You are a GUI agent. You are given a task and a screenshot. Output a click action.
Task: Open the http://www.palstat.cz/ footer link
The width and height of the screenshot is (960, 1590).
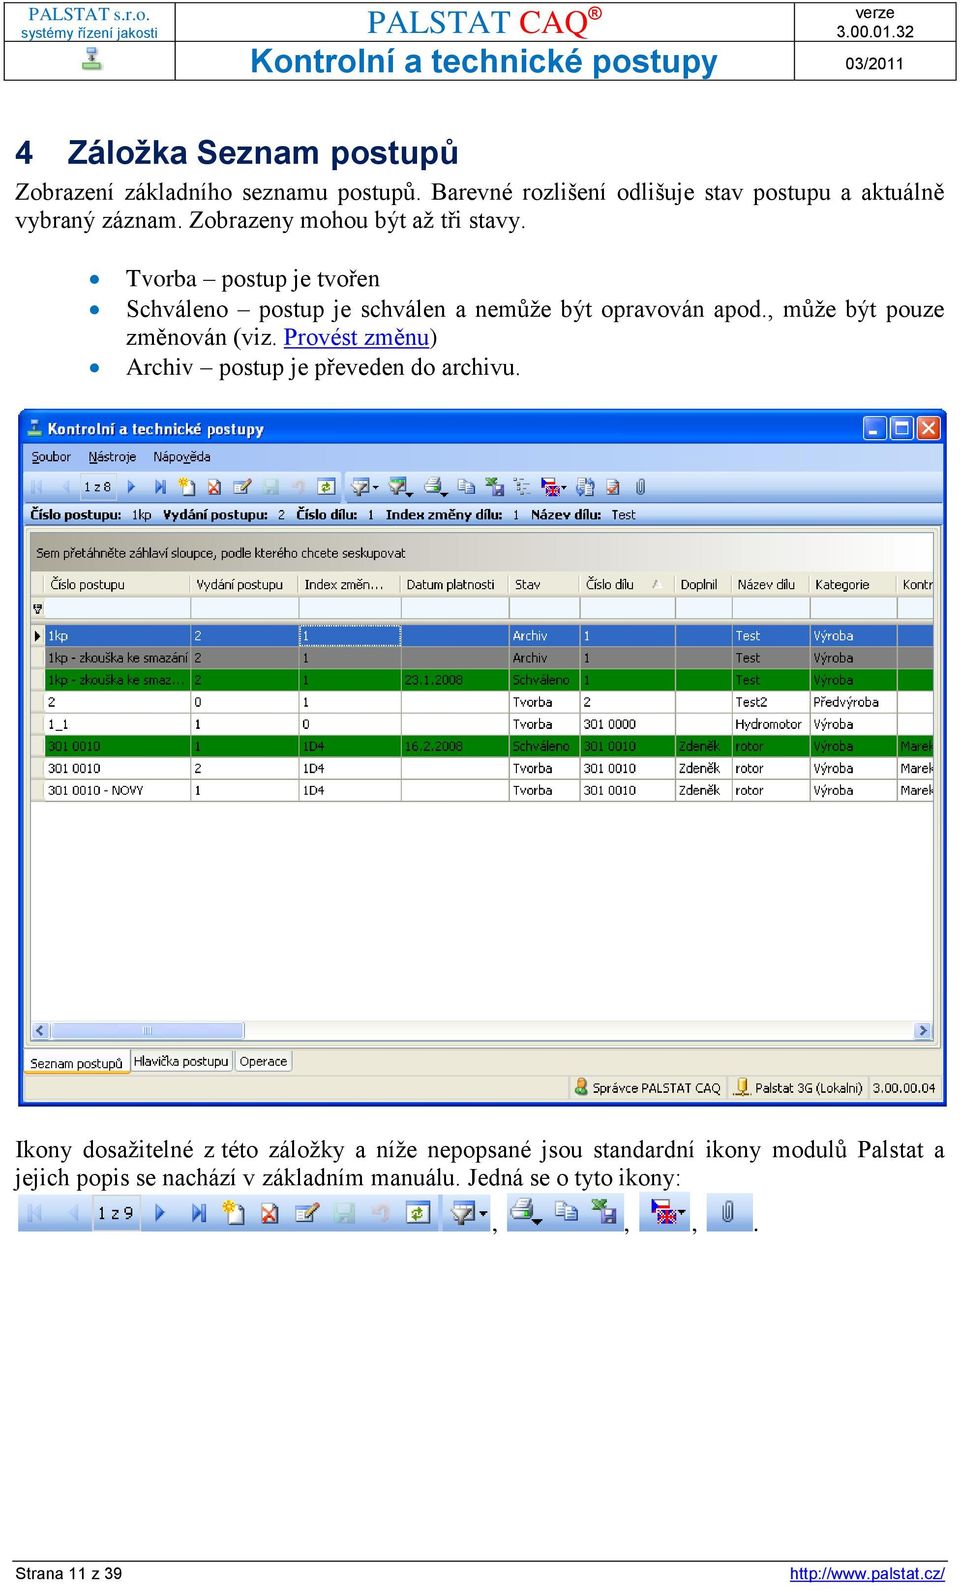[867, 1573]
